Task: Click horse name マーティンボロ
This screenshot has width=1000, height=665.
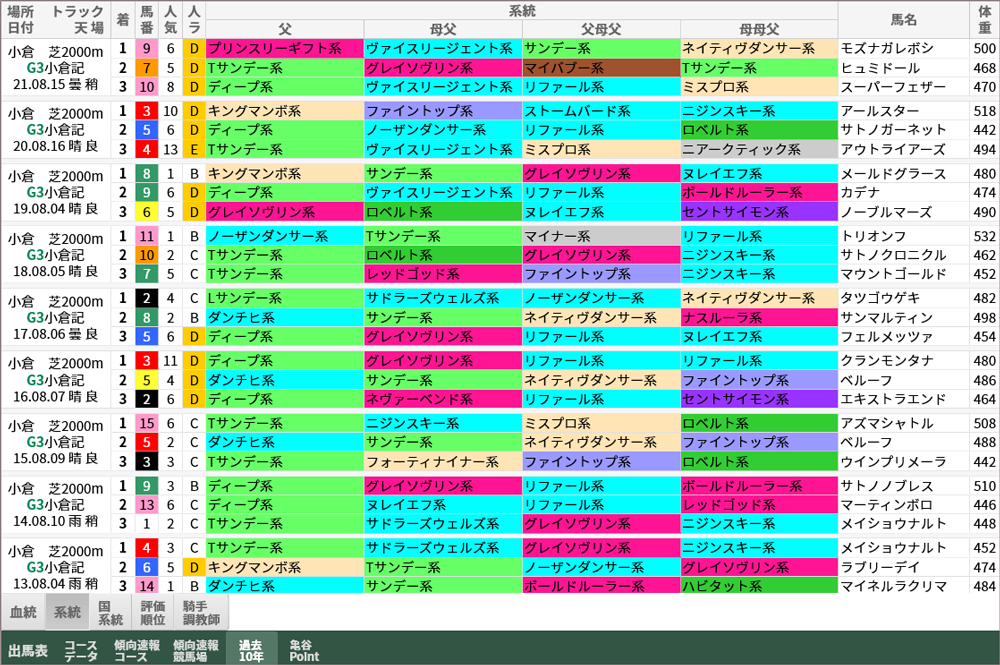Action: coord(886,505)
